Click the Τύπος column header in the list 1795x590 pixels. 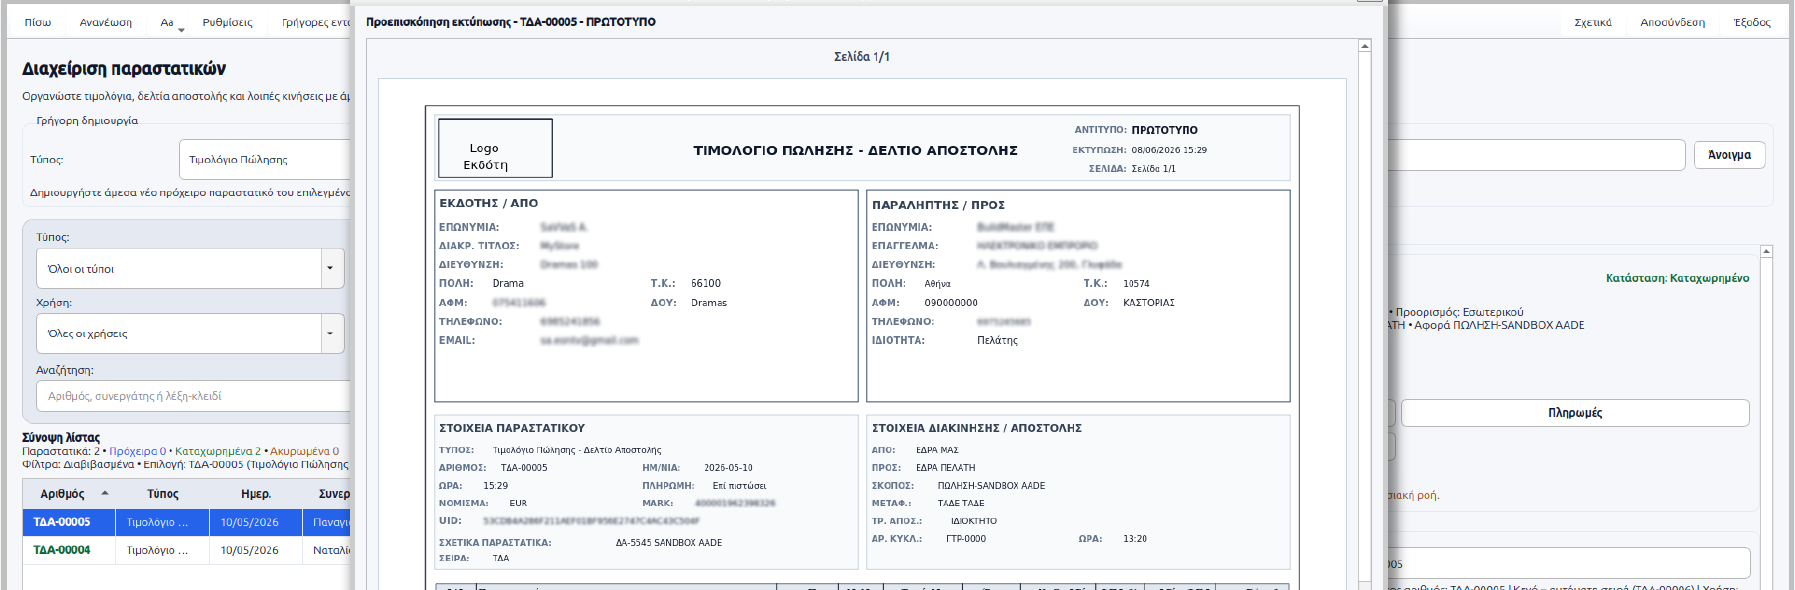163,494
